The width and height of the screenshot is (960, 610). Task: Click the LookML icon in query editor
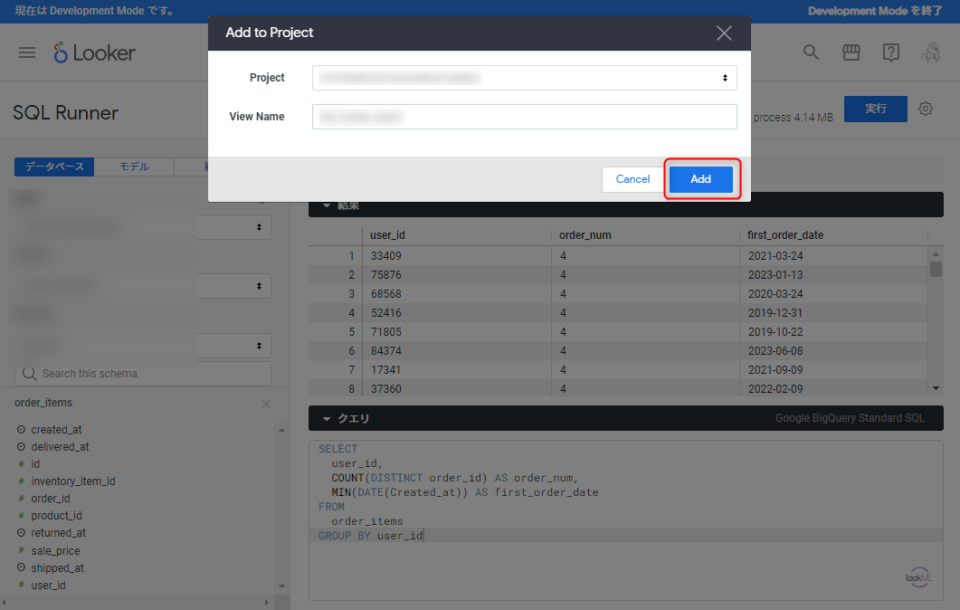[916, 578]
